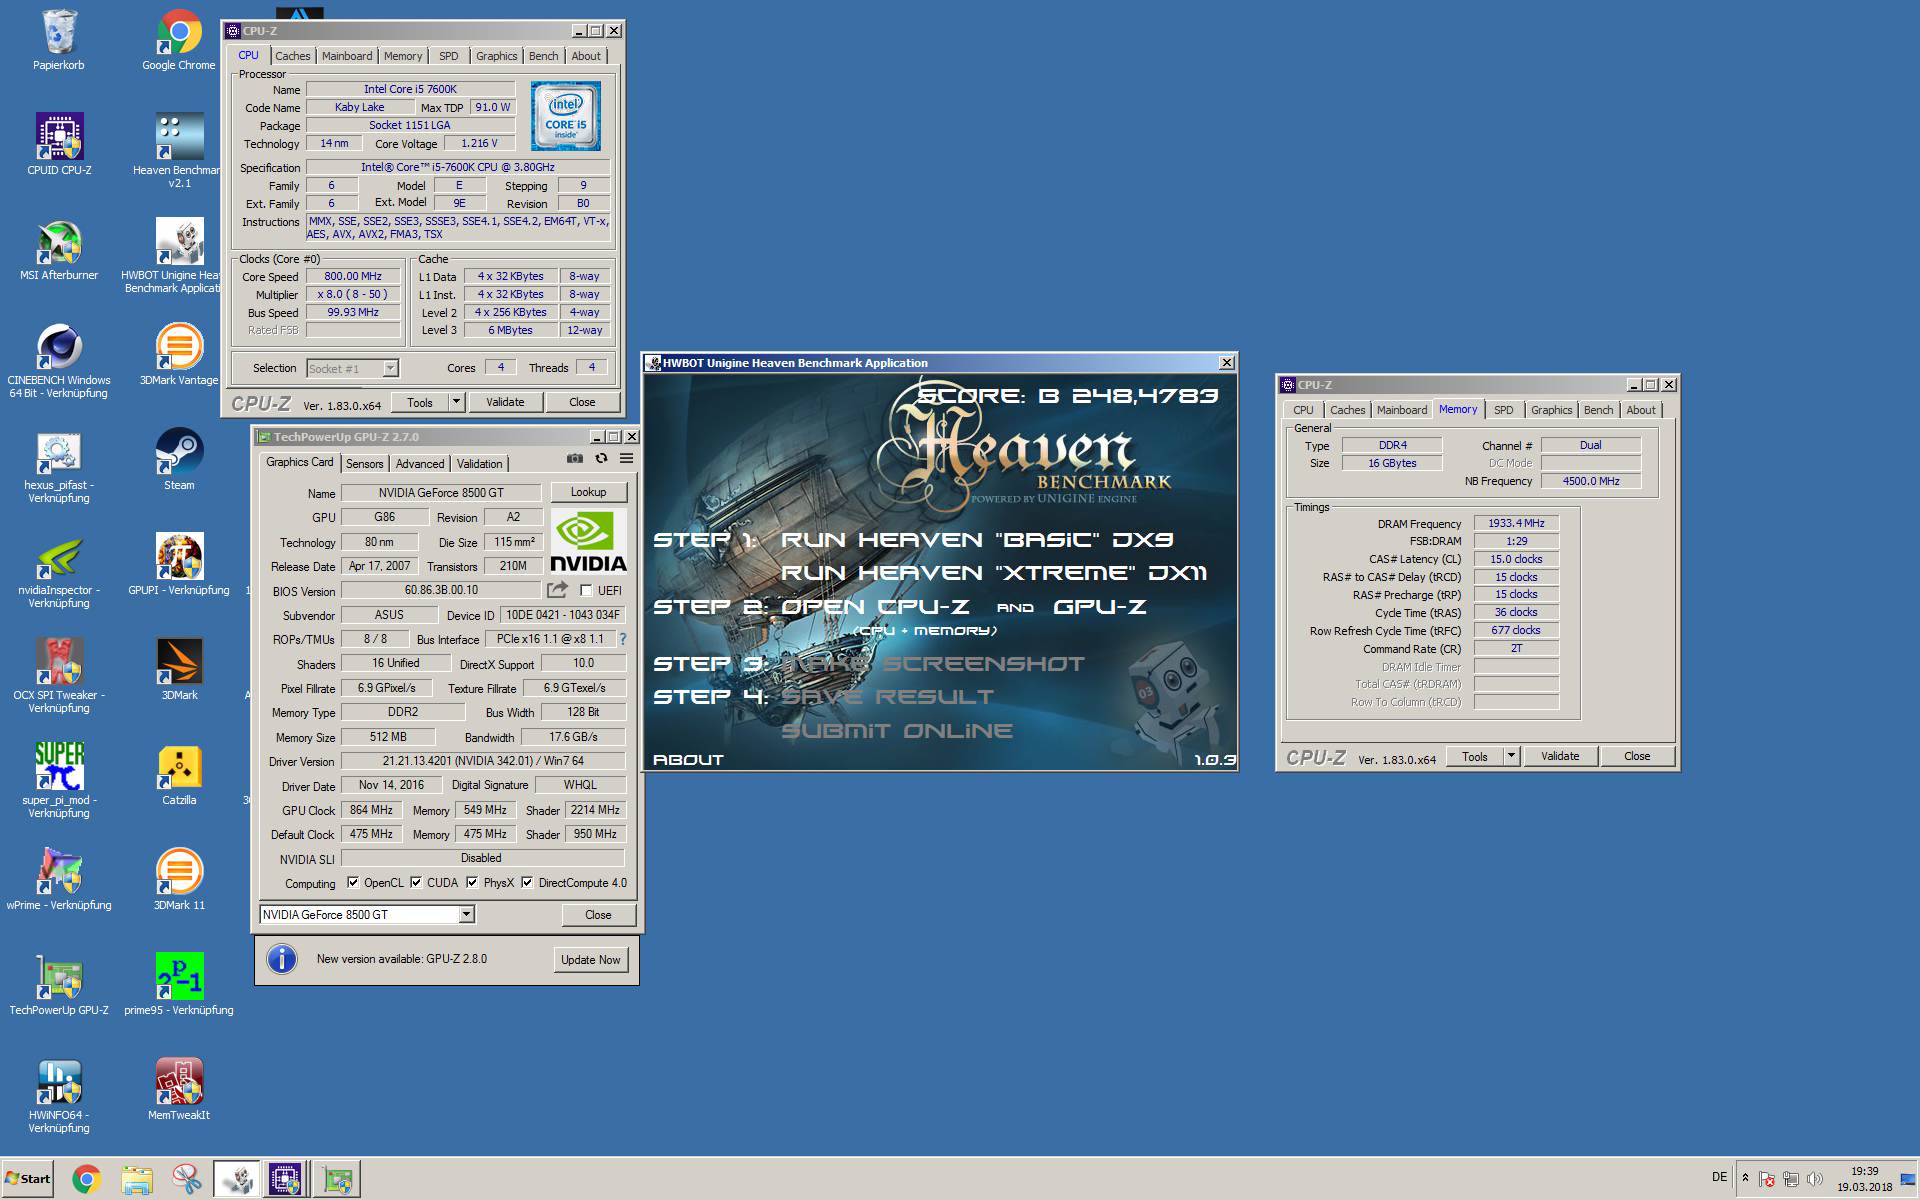Click ABOUT in HWBOT Heaven window
The width and height of the screenshot is (1920, 1200).
click(688, 760)
